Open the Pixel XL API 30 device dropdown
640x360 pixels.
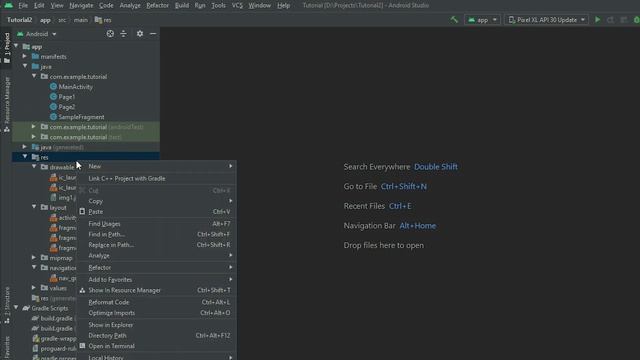click(x=547, y=20)
